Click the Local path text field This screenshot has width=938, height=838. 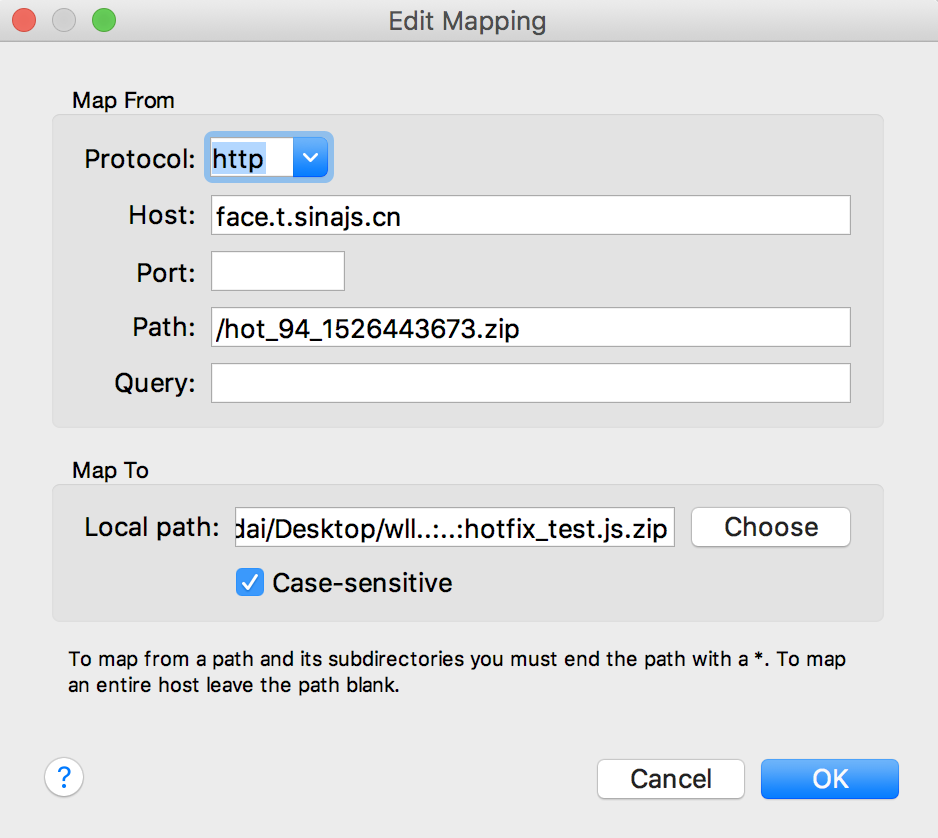click(x=454, y=528)
